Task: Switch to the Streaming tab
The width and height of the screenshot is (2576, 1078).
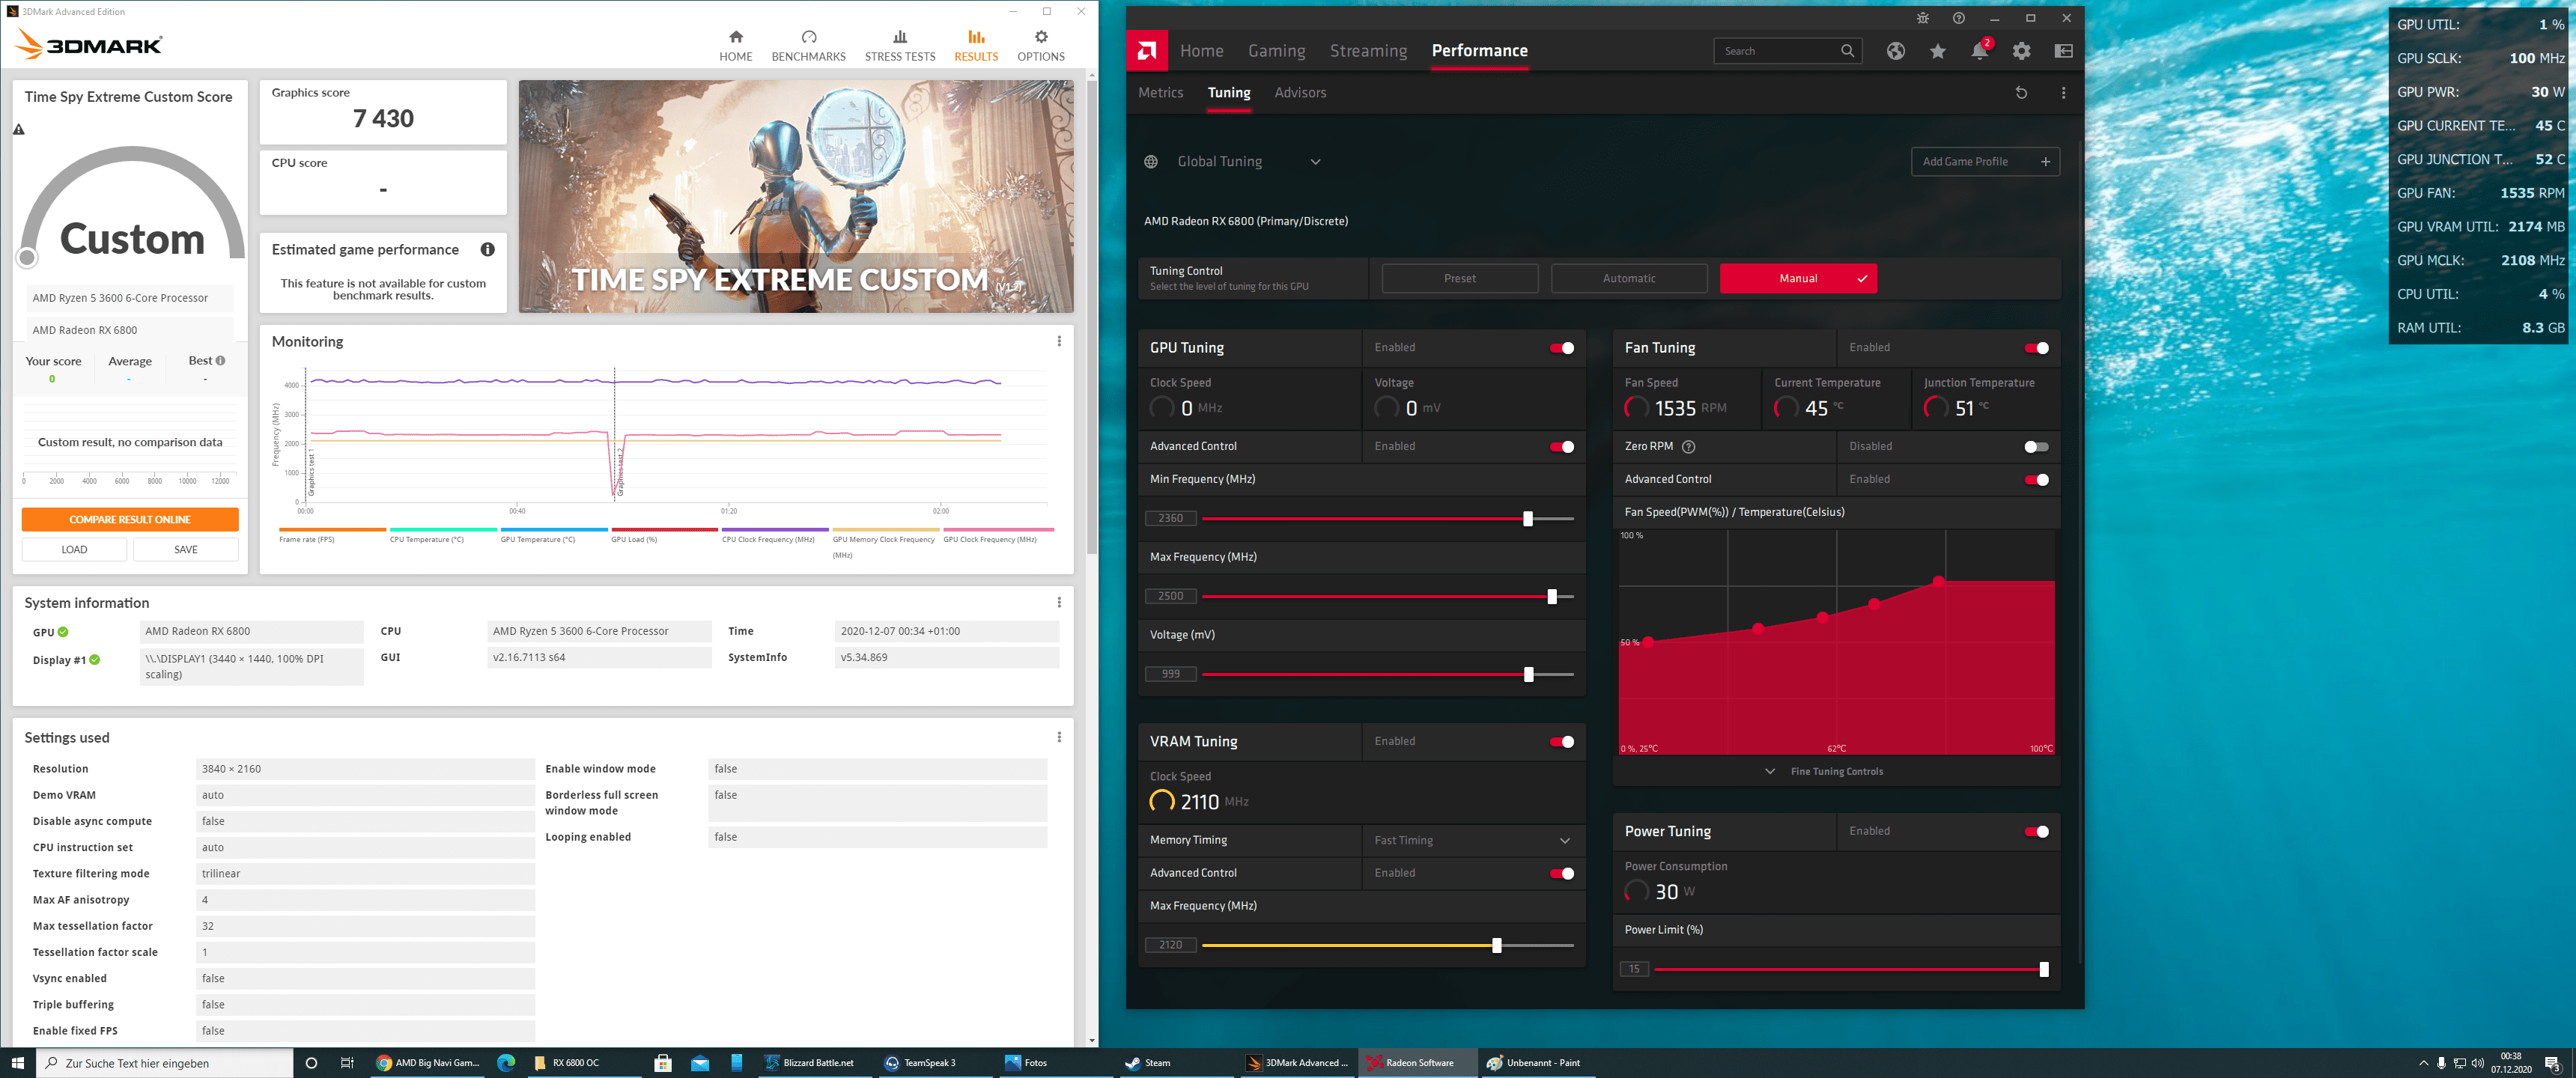Action: (x=1368, y=51)
